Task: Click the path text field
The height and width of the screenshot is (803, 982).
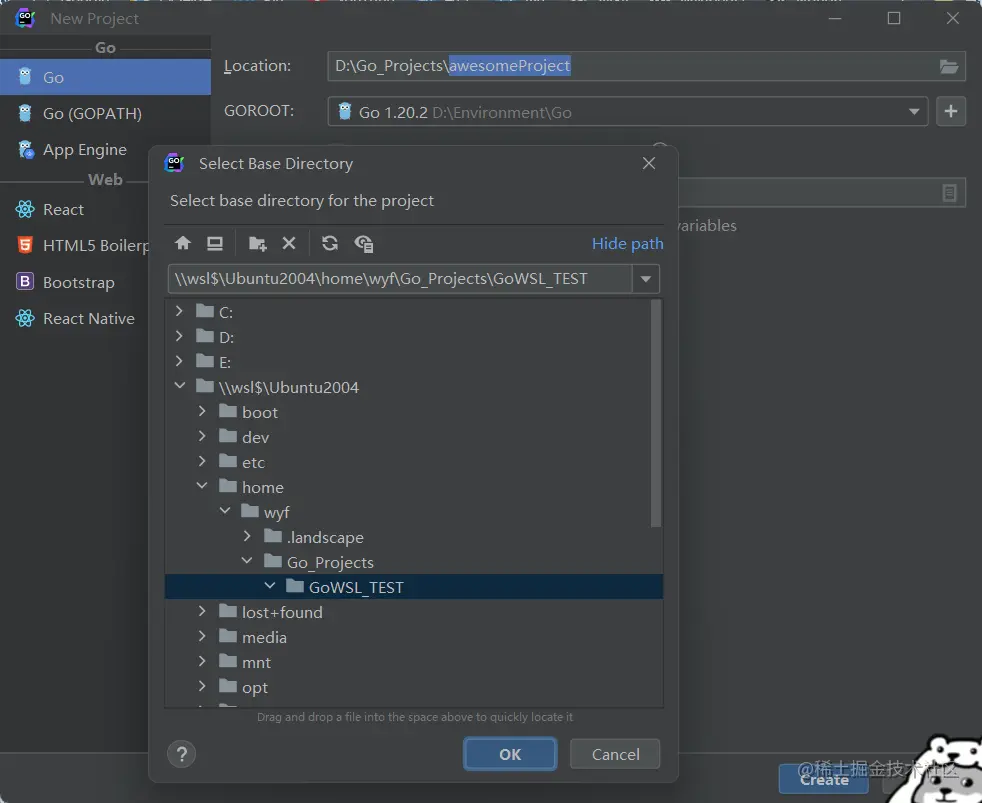Action: point(400,279)
